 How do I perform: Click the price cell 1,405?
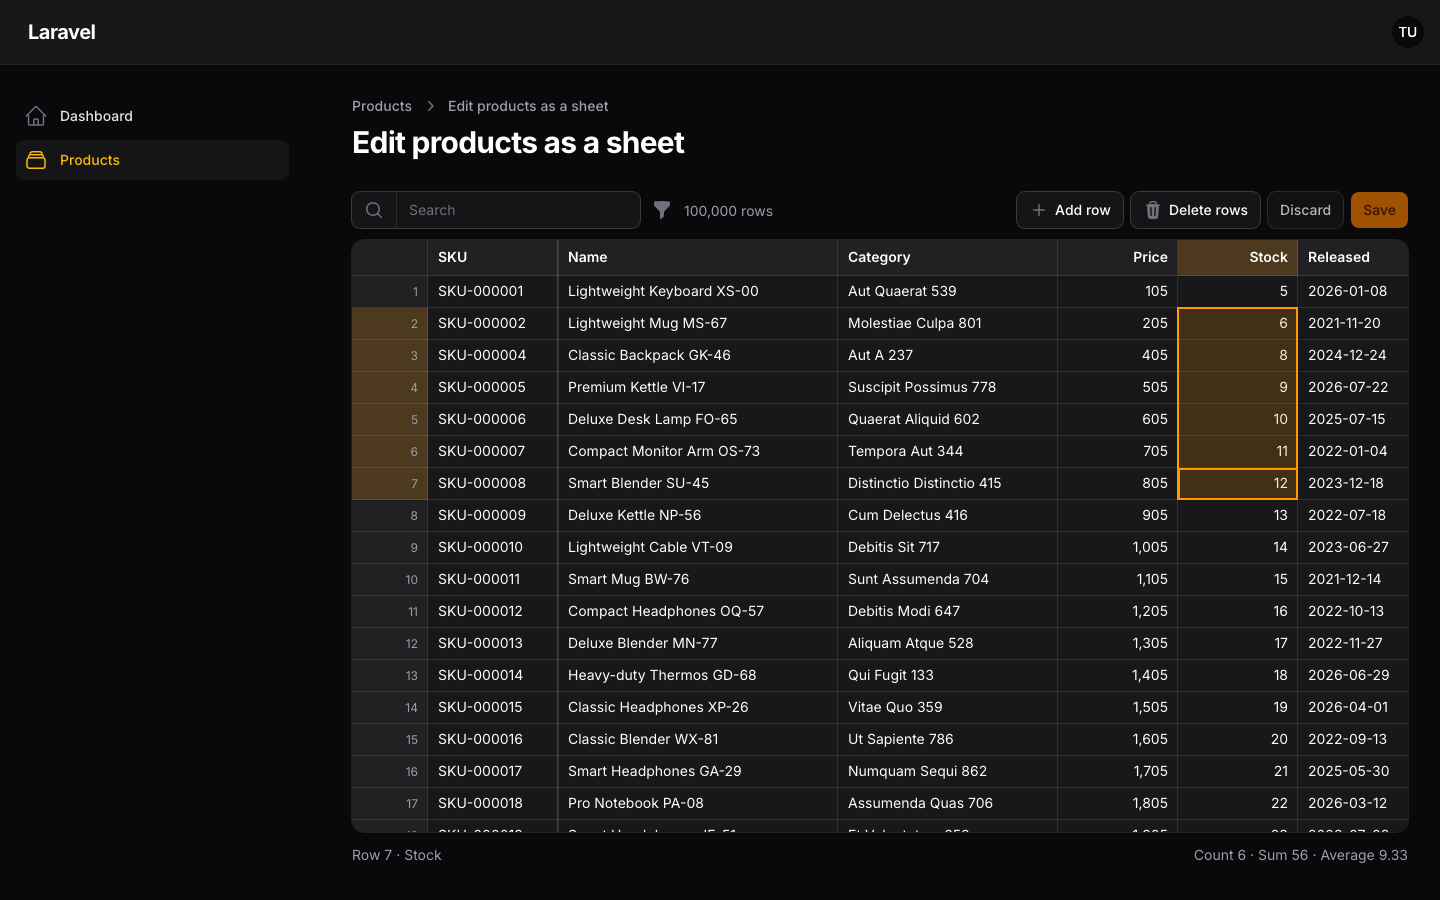(1117, 675)
